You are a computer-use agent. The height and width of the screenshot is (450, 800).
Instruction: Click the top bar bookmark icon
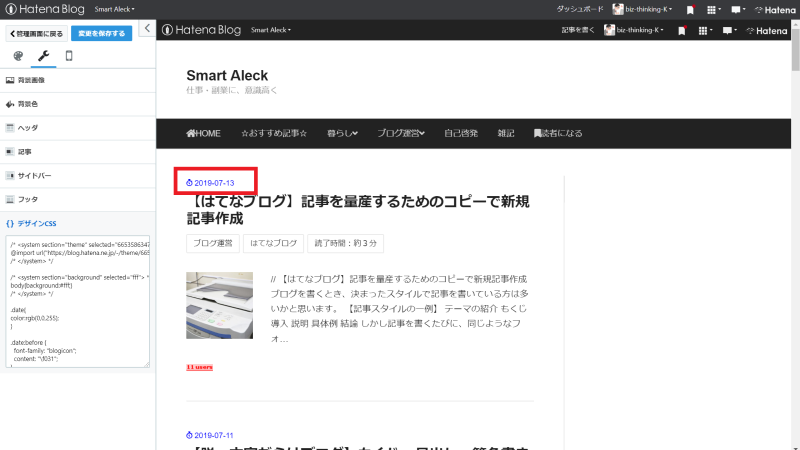[x=690, y=10]
